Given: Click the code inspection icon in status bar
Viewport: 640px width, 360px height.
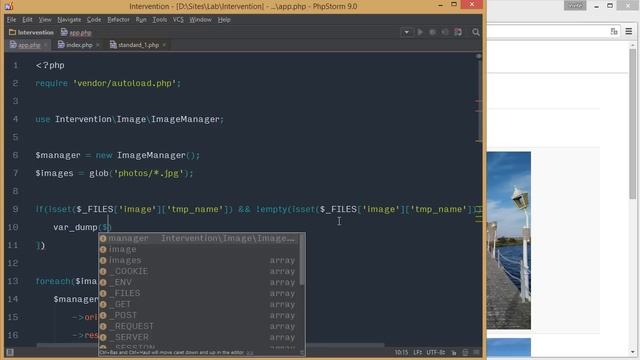Looking at the screenshot, I should (x=465, y=352).
